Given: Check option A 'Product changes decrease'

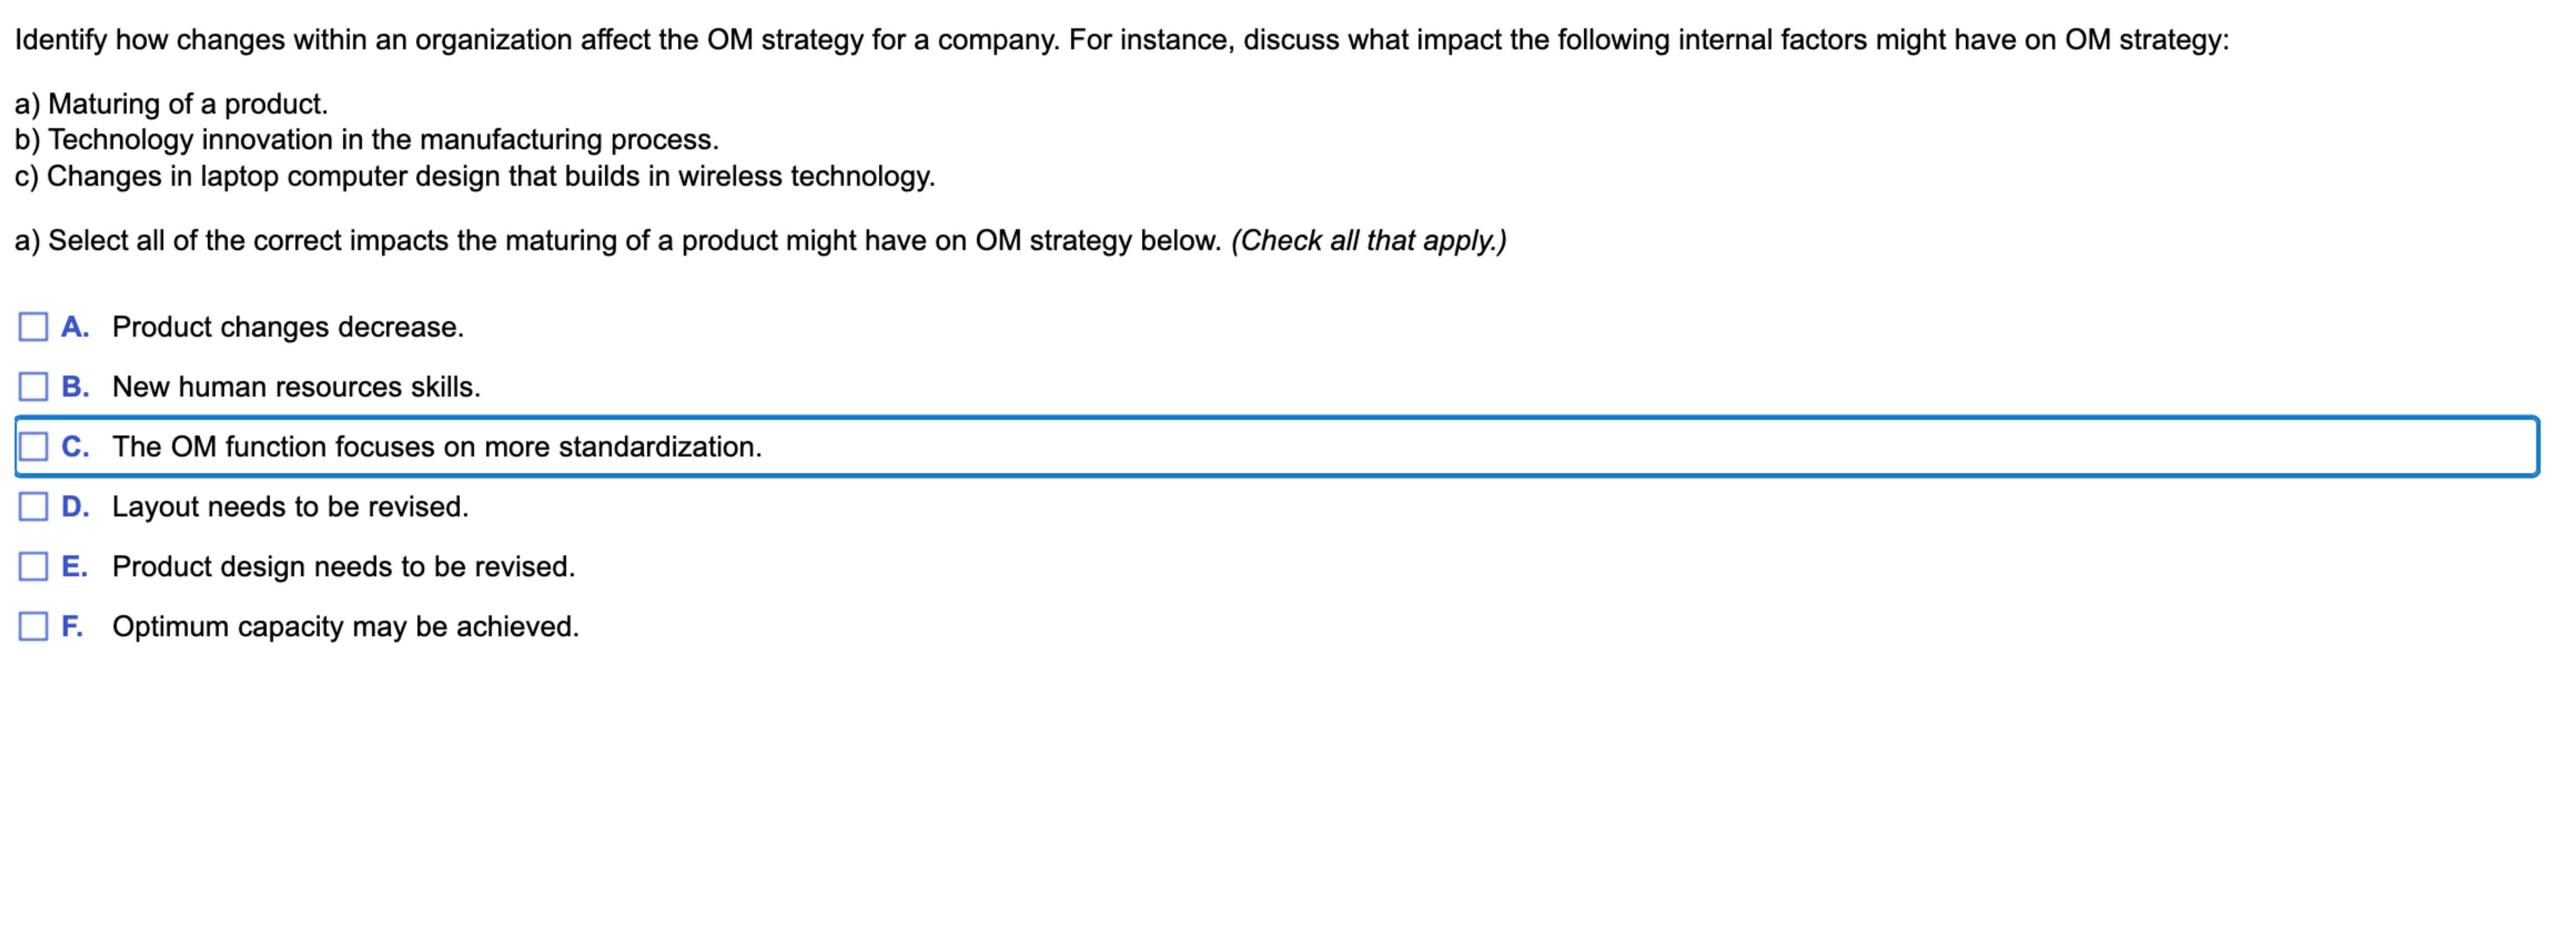Looking at the screenshot, I should coord(33,326).
